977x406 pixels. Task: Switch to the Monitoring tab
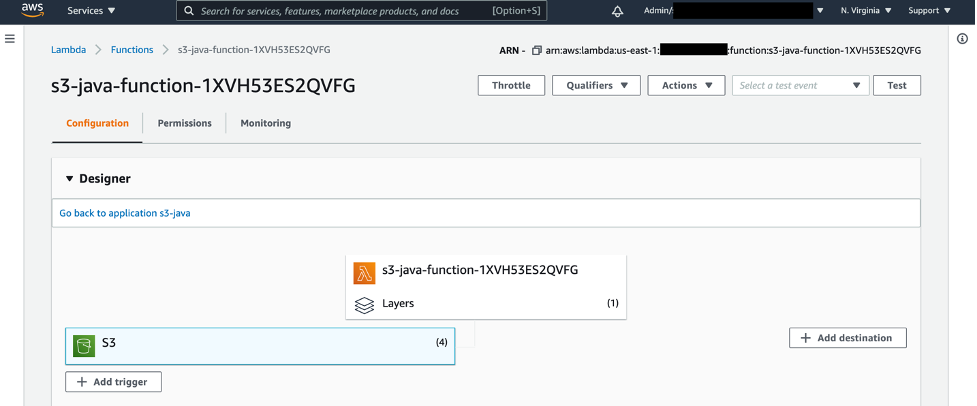[265, 123]
